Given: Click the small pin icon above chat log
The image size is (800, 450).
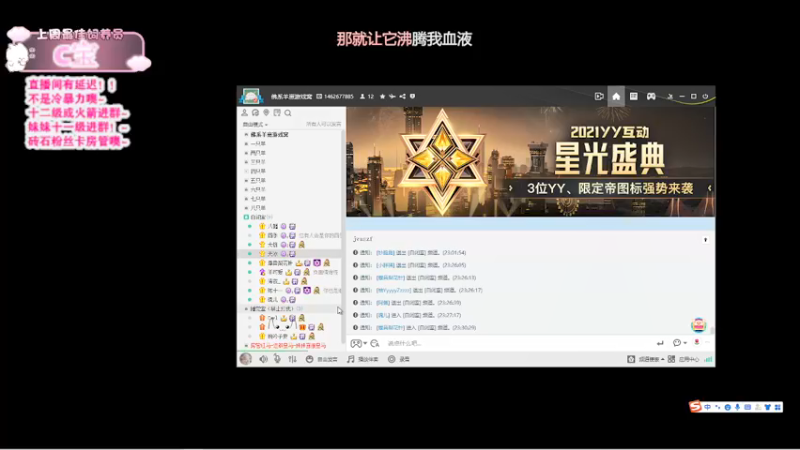Looking at the screenshot, I should (x=706, y=240).
